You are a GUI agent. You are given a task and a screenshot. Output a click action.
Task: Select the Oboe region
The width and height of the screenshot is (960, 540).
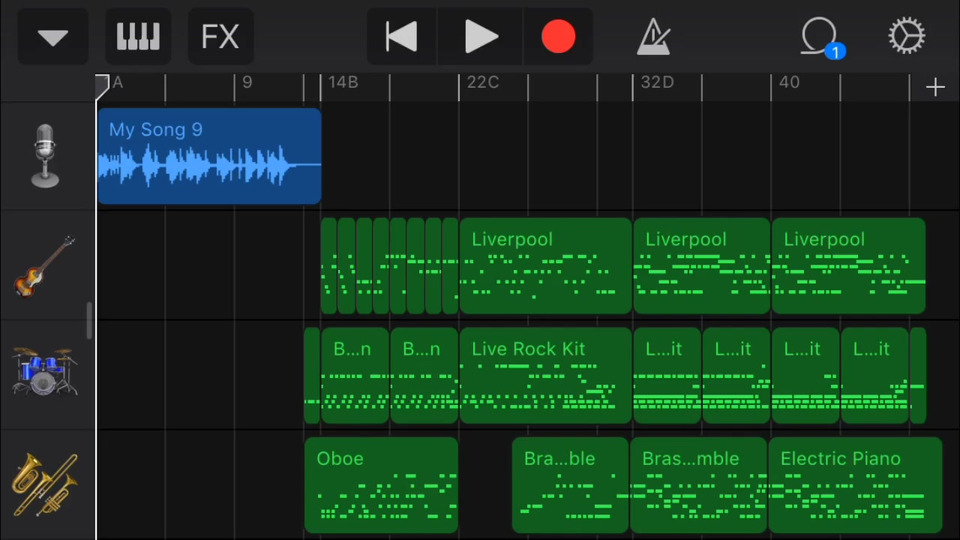tap(381, 485)
